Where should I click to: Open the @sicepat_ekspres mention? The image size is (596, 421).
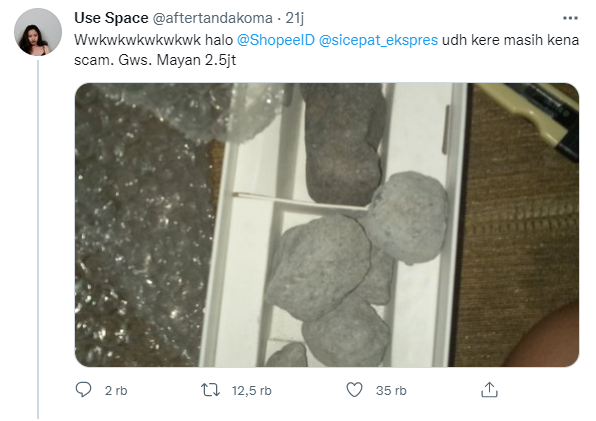point(378,40)
